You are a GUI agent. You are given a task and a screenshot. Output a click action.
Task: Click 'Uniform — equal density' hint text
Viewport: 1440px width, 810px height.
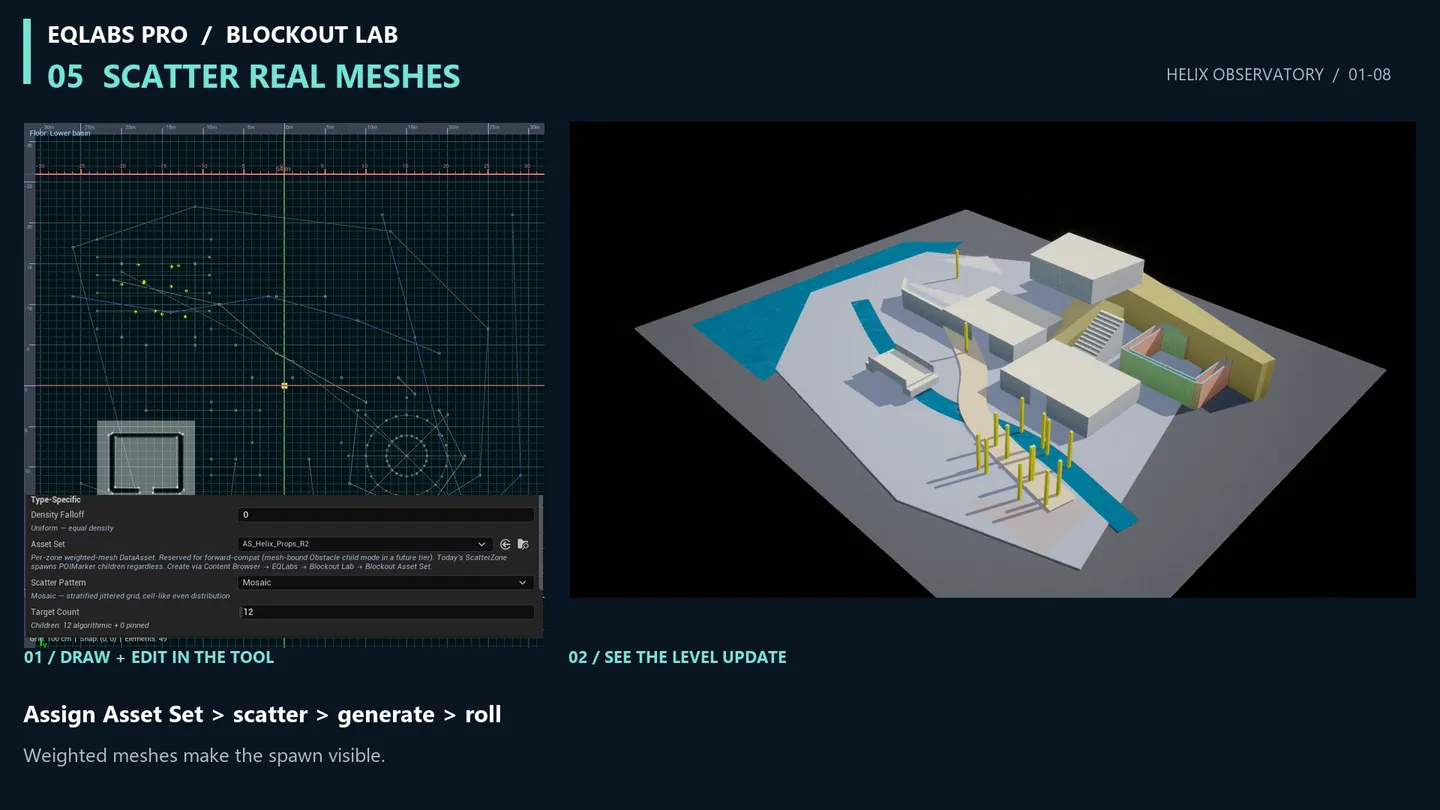click(72, 528)
